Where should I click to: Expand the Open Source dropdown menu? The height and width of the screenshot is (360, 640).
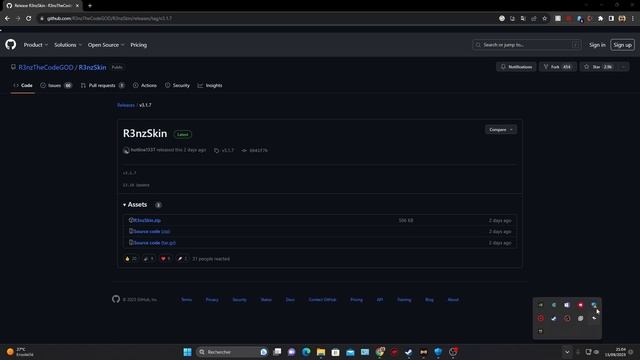(106, 45)
